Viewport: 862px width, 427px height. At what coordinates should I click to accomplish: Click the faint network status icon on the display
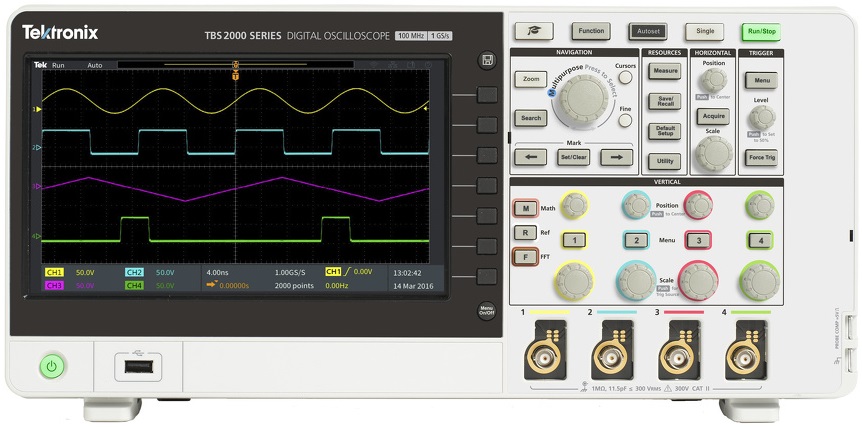[x=393, y=65]
